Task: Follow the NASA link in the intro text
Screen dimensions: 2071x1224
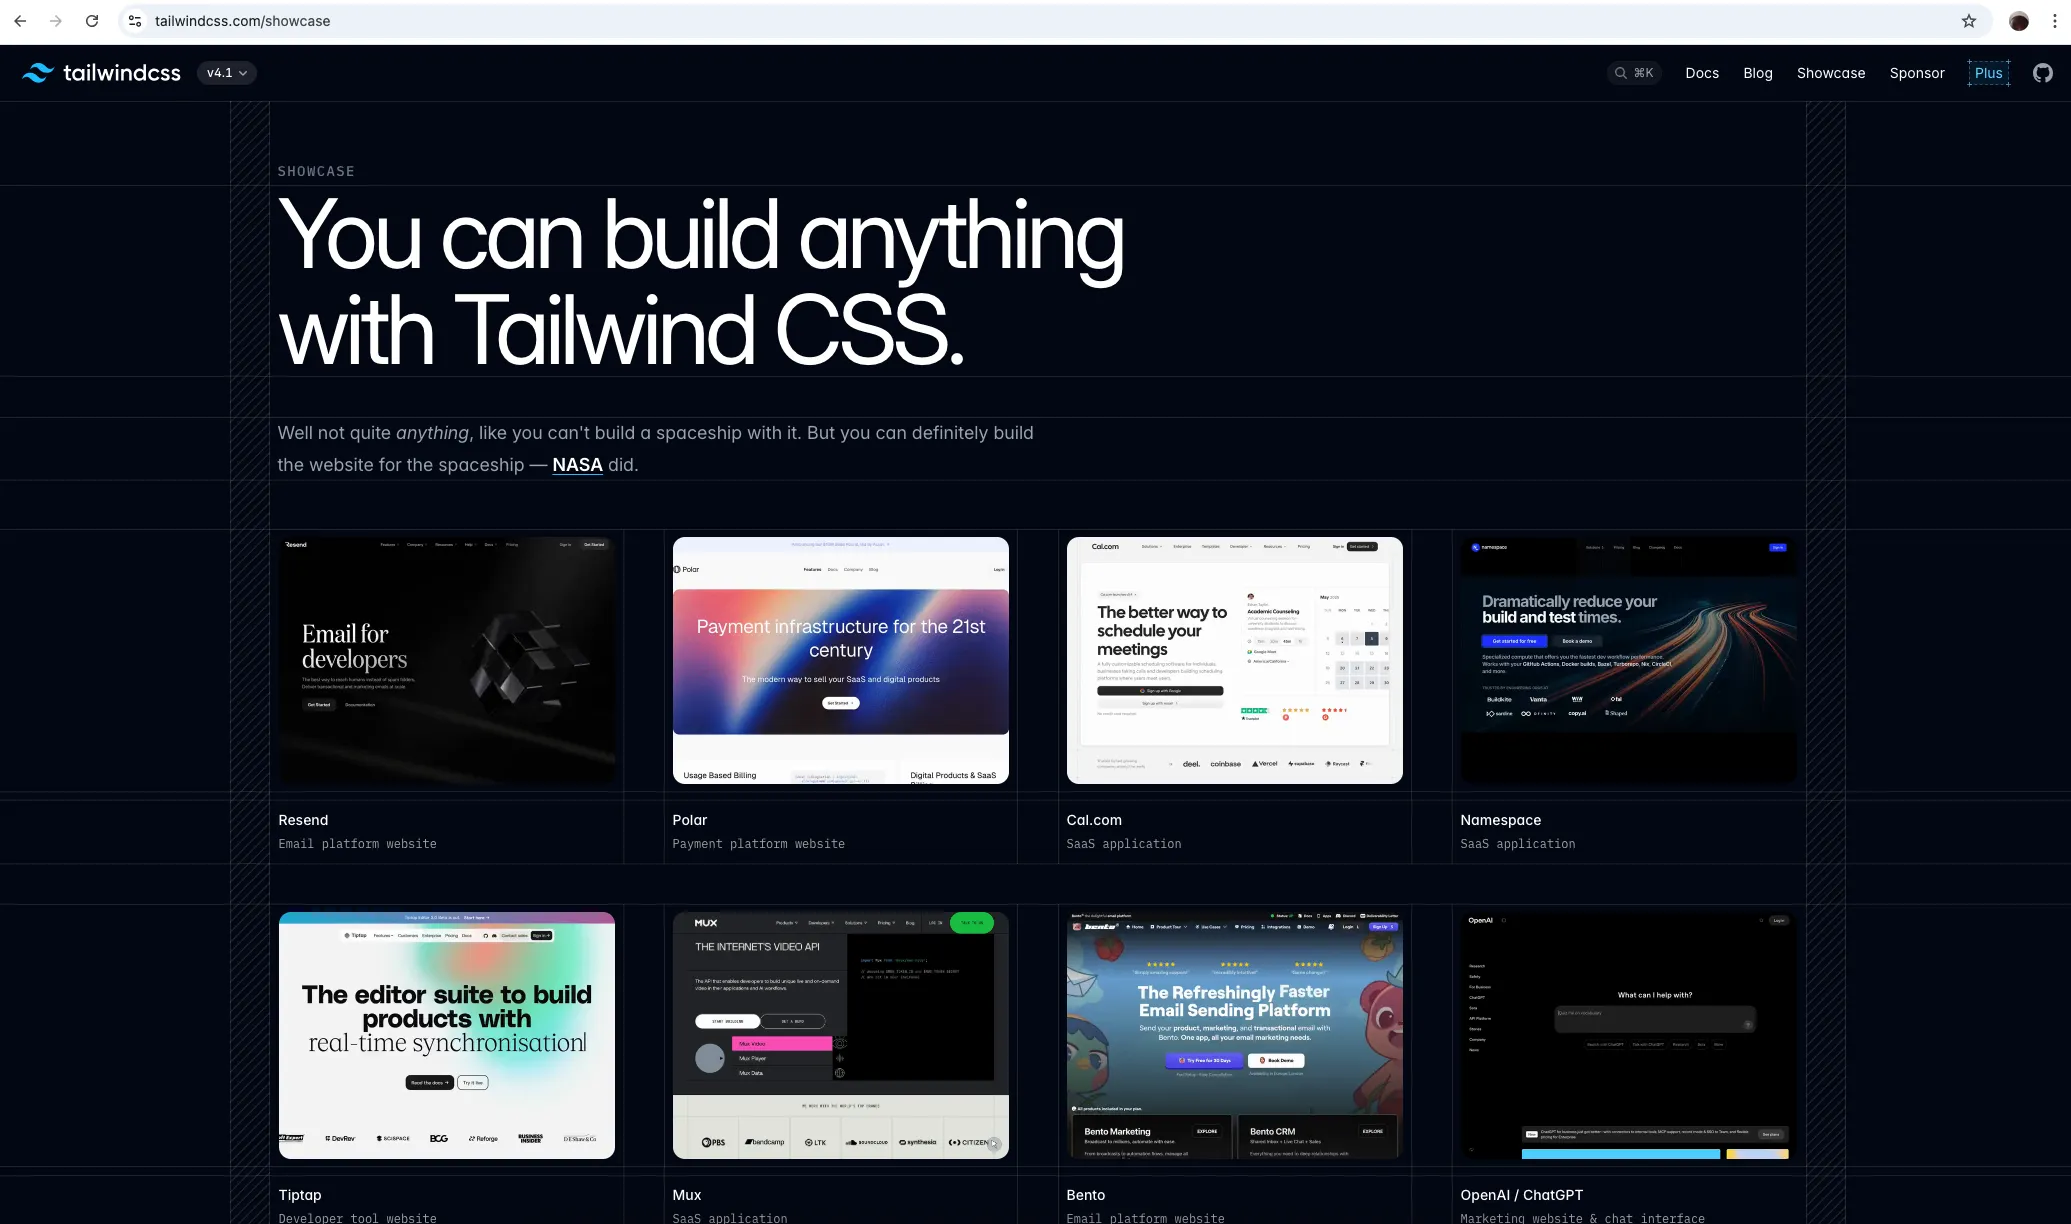Action: pyautogui.click(x=577, y=464)
